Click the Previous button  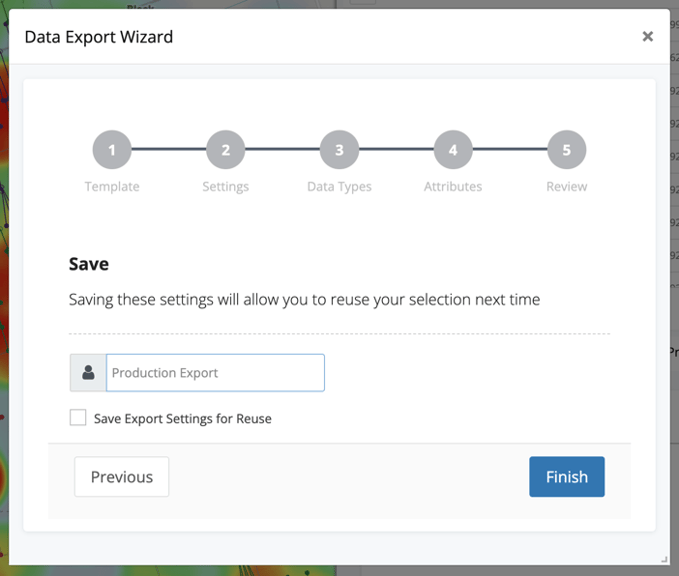(122, 477)
